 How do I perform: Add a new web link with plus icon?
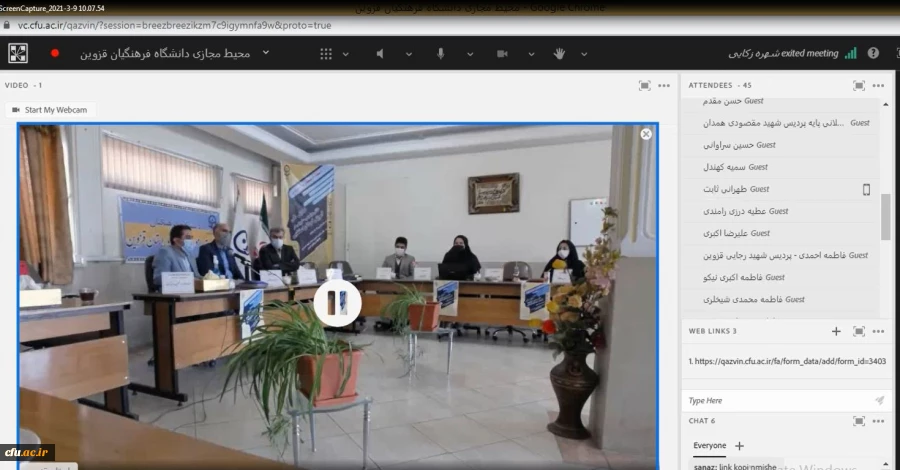click(836, 331)
